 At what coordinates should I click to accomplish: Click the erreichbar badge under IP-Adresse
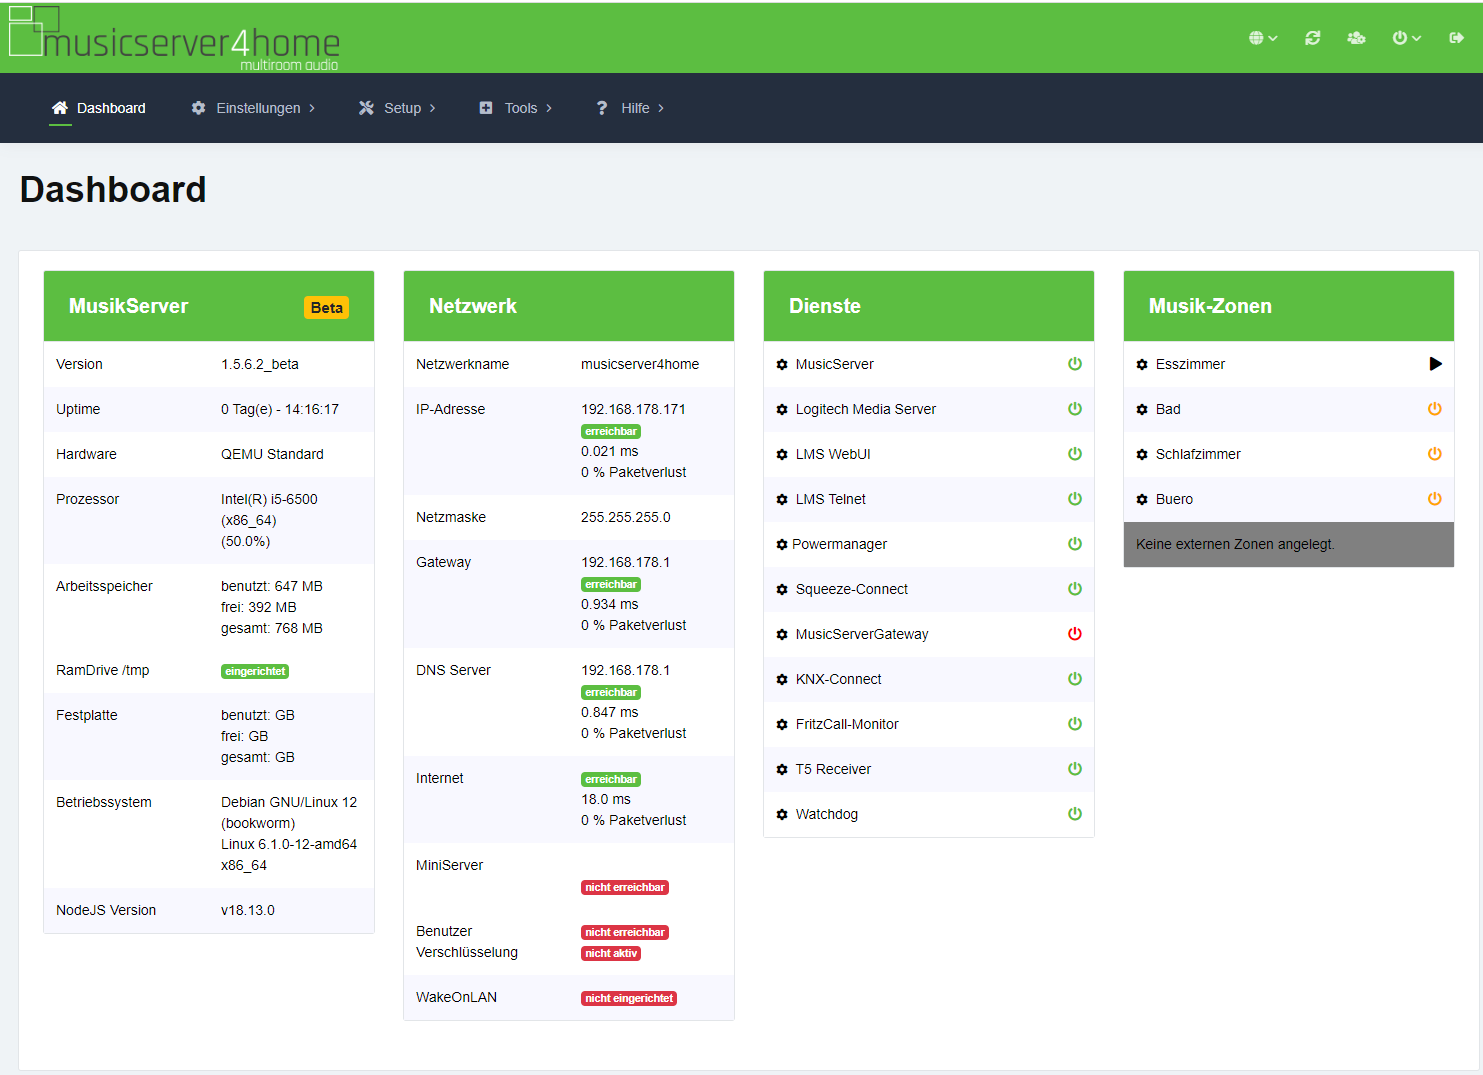(611, 431)
